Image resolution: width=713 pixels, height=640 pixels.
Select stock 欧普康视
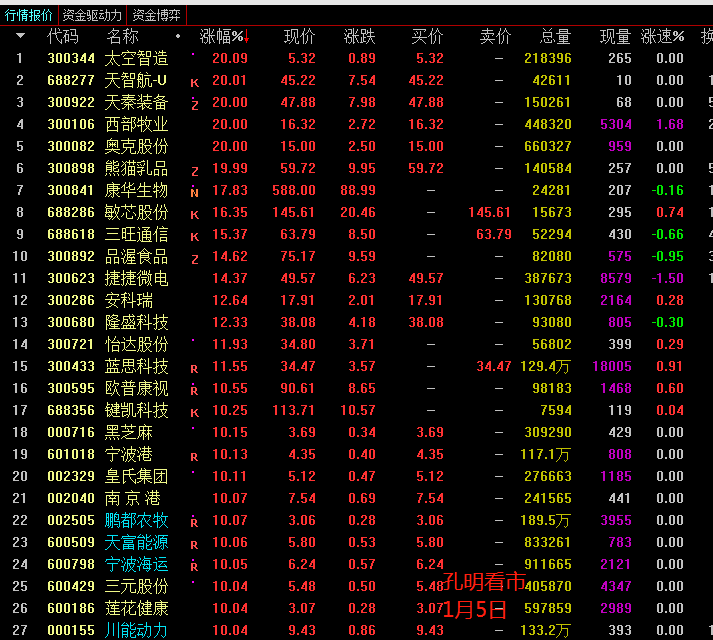coord(136,388)
